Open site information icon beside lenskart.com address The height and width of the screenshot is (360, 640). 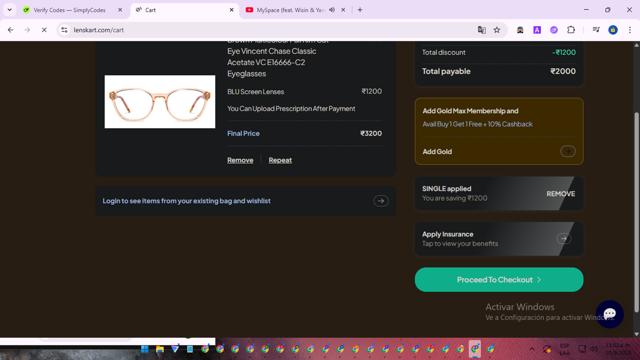[64, 30]
